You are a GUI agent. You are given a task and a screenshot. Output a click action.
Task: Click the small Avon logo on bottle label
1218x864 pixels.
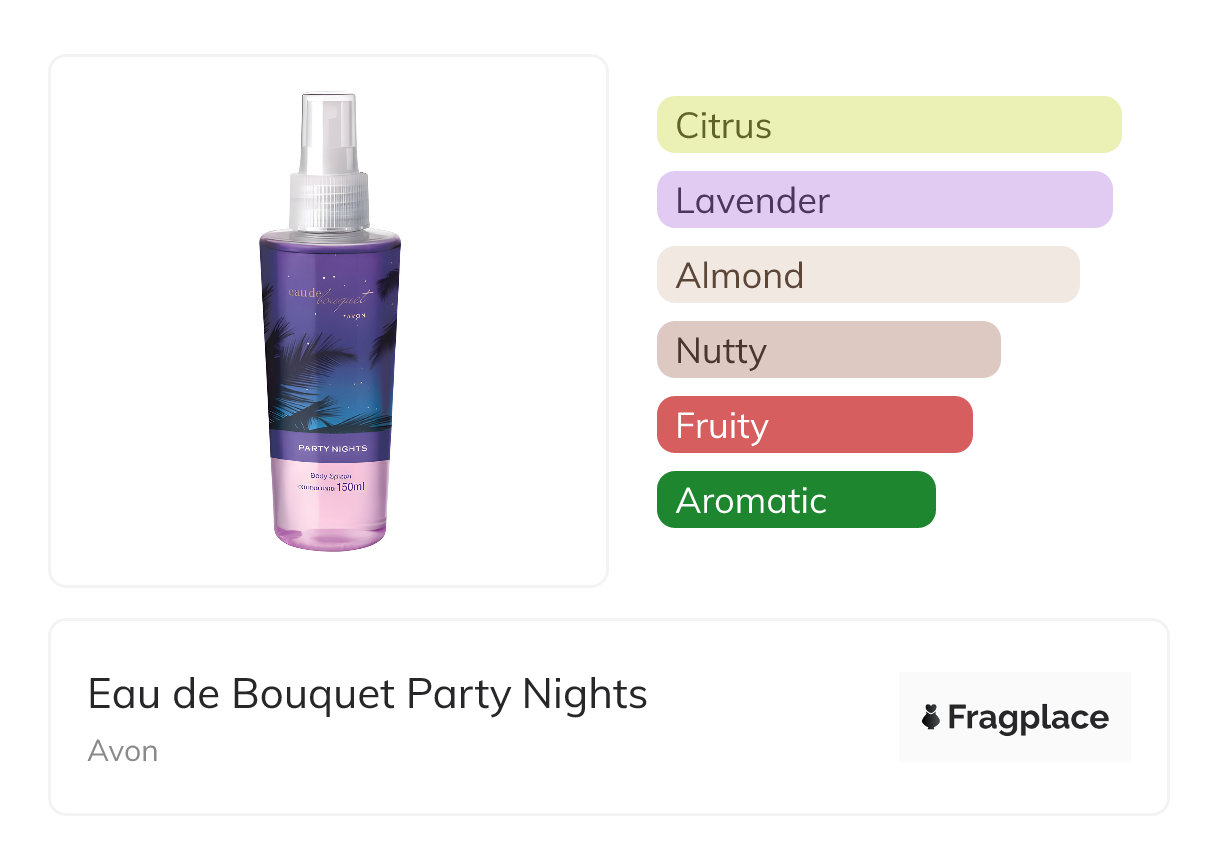tap(354, 313)
